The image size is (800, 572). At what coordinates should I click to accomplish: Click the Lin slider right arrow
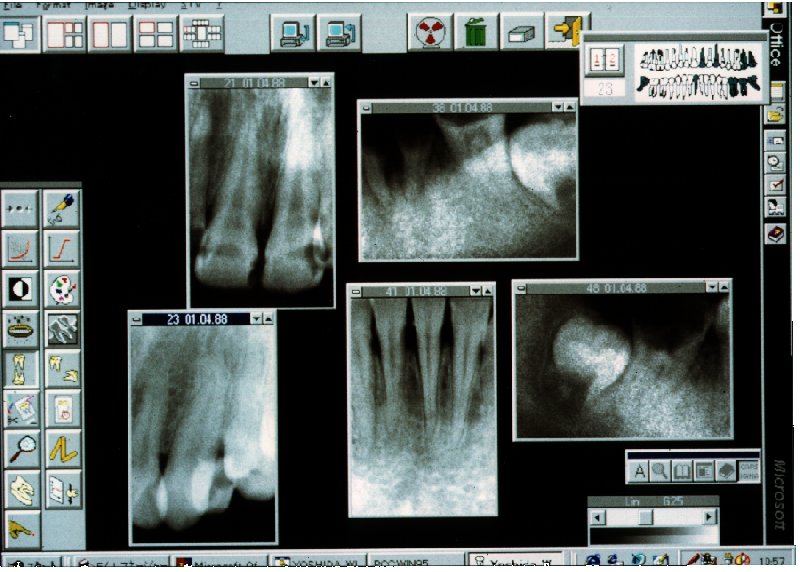coord(709,518)
